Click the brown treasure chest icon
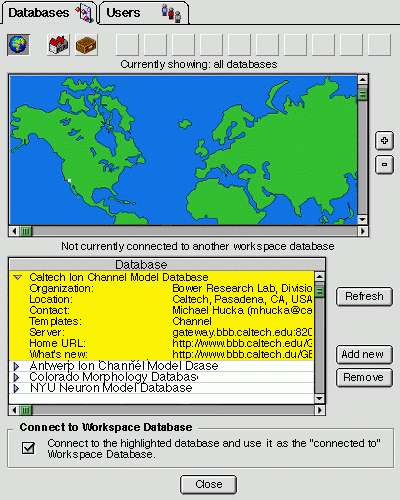The width and height of the screenshot is (400, 500). 86,45
